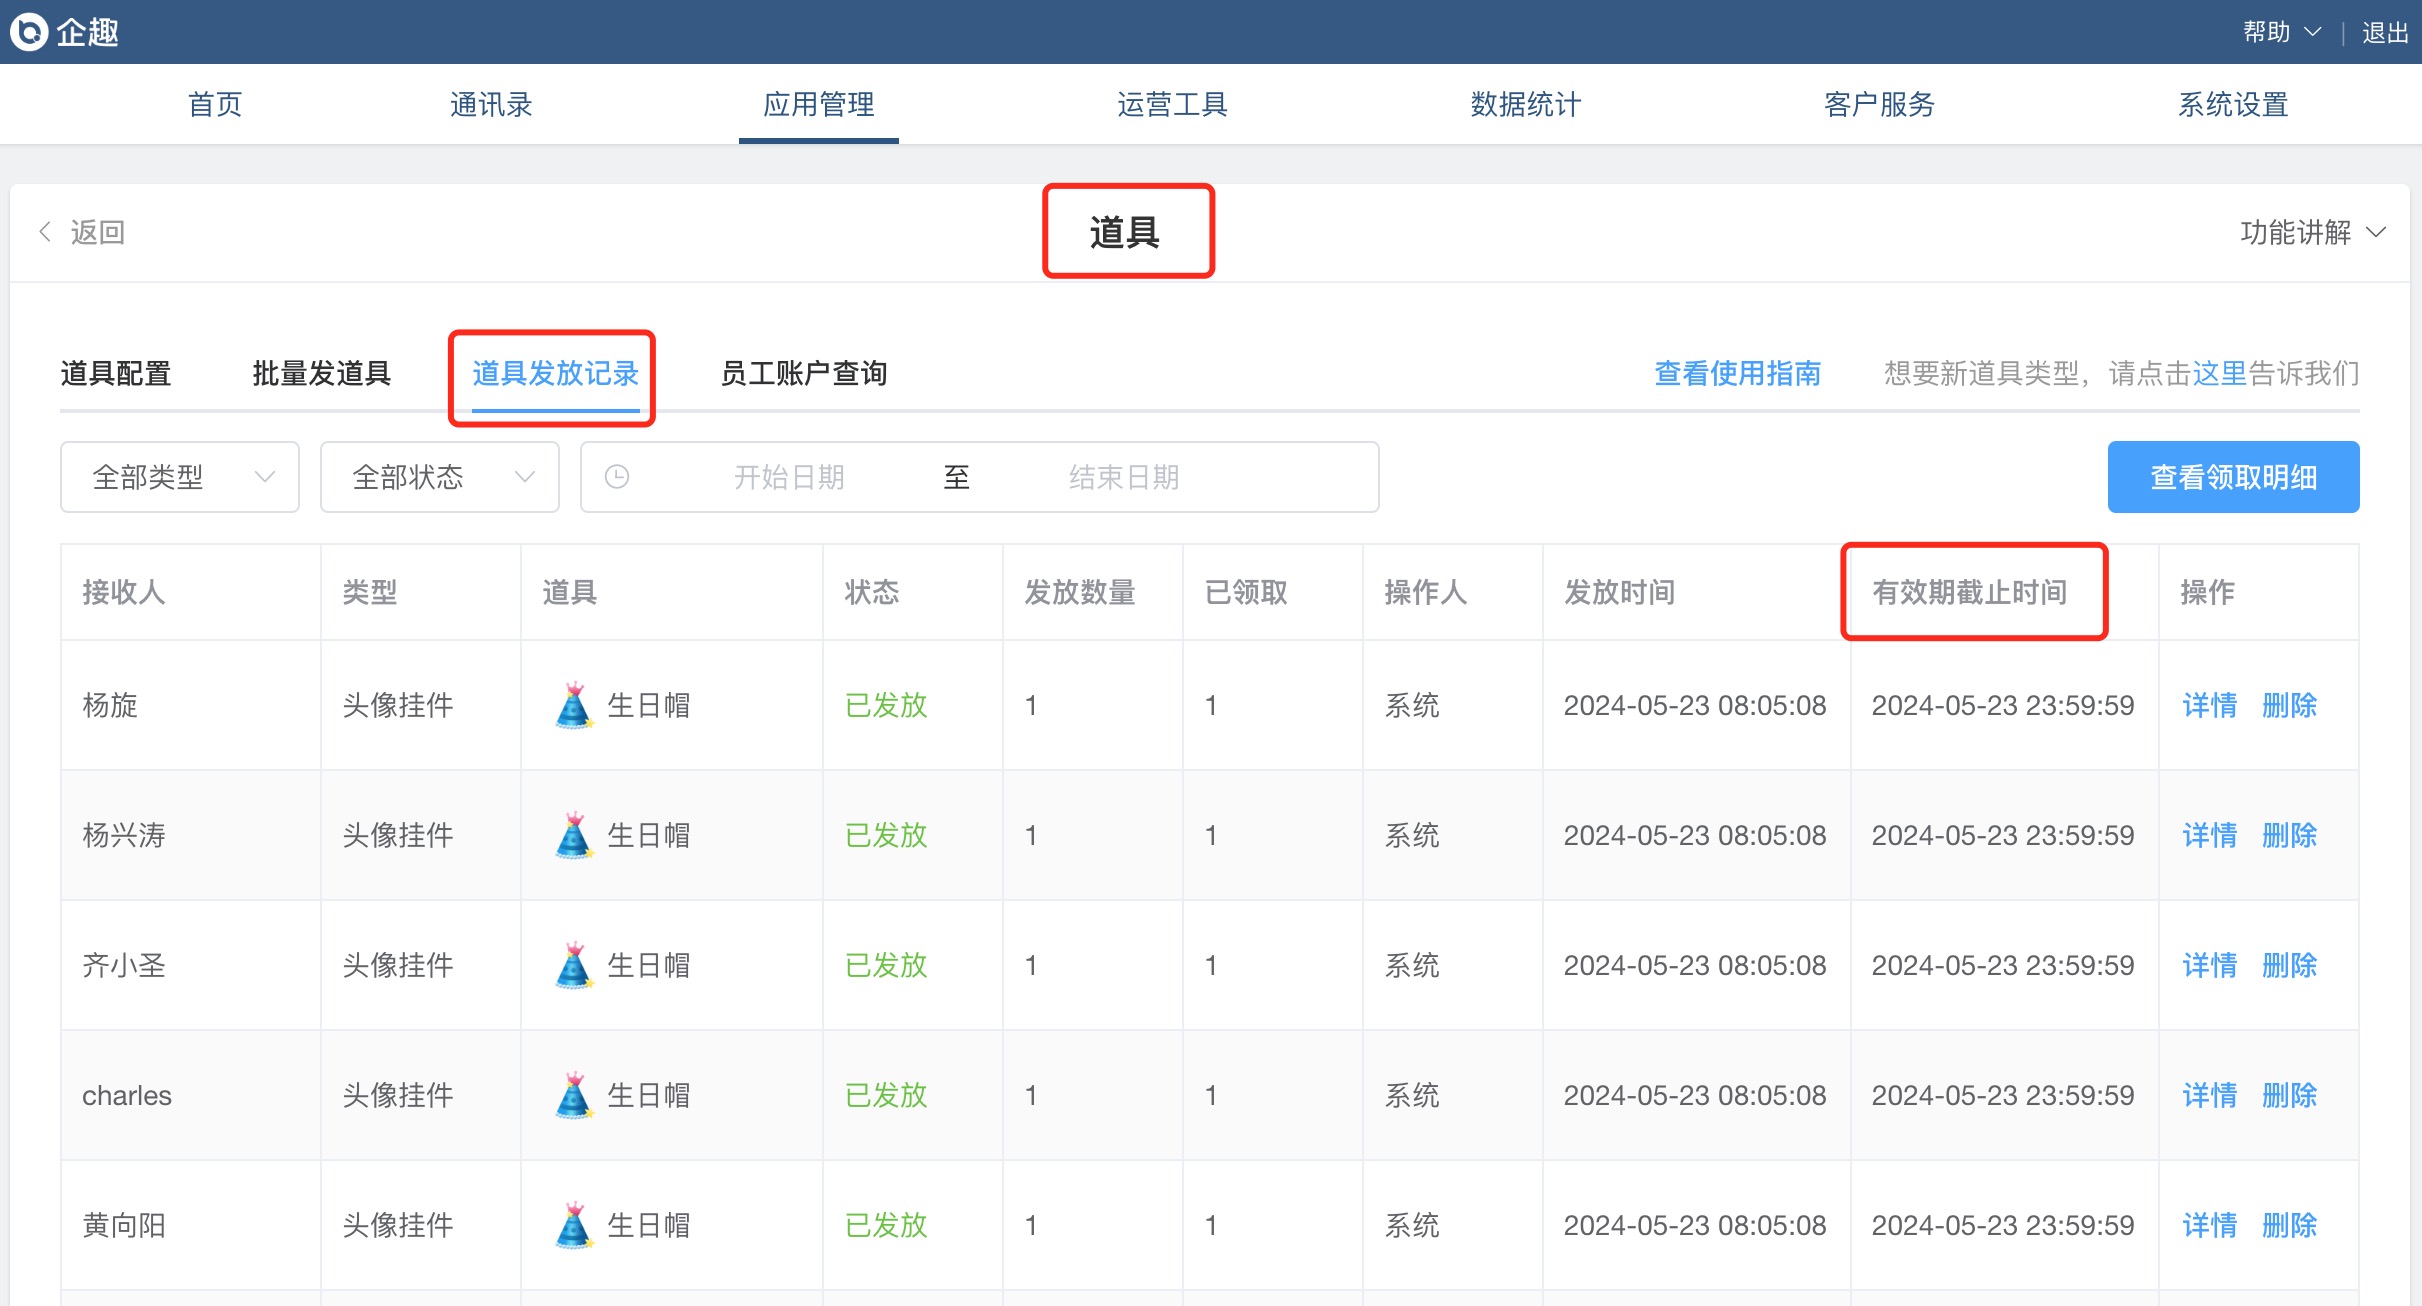The height and width of the screenshot is (1306, 2422).
Task: Click 详情 for 杨旋's record
Action: click(2209, 705)
